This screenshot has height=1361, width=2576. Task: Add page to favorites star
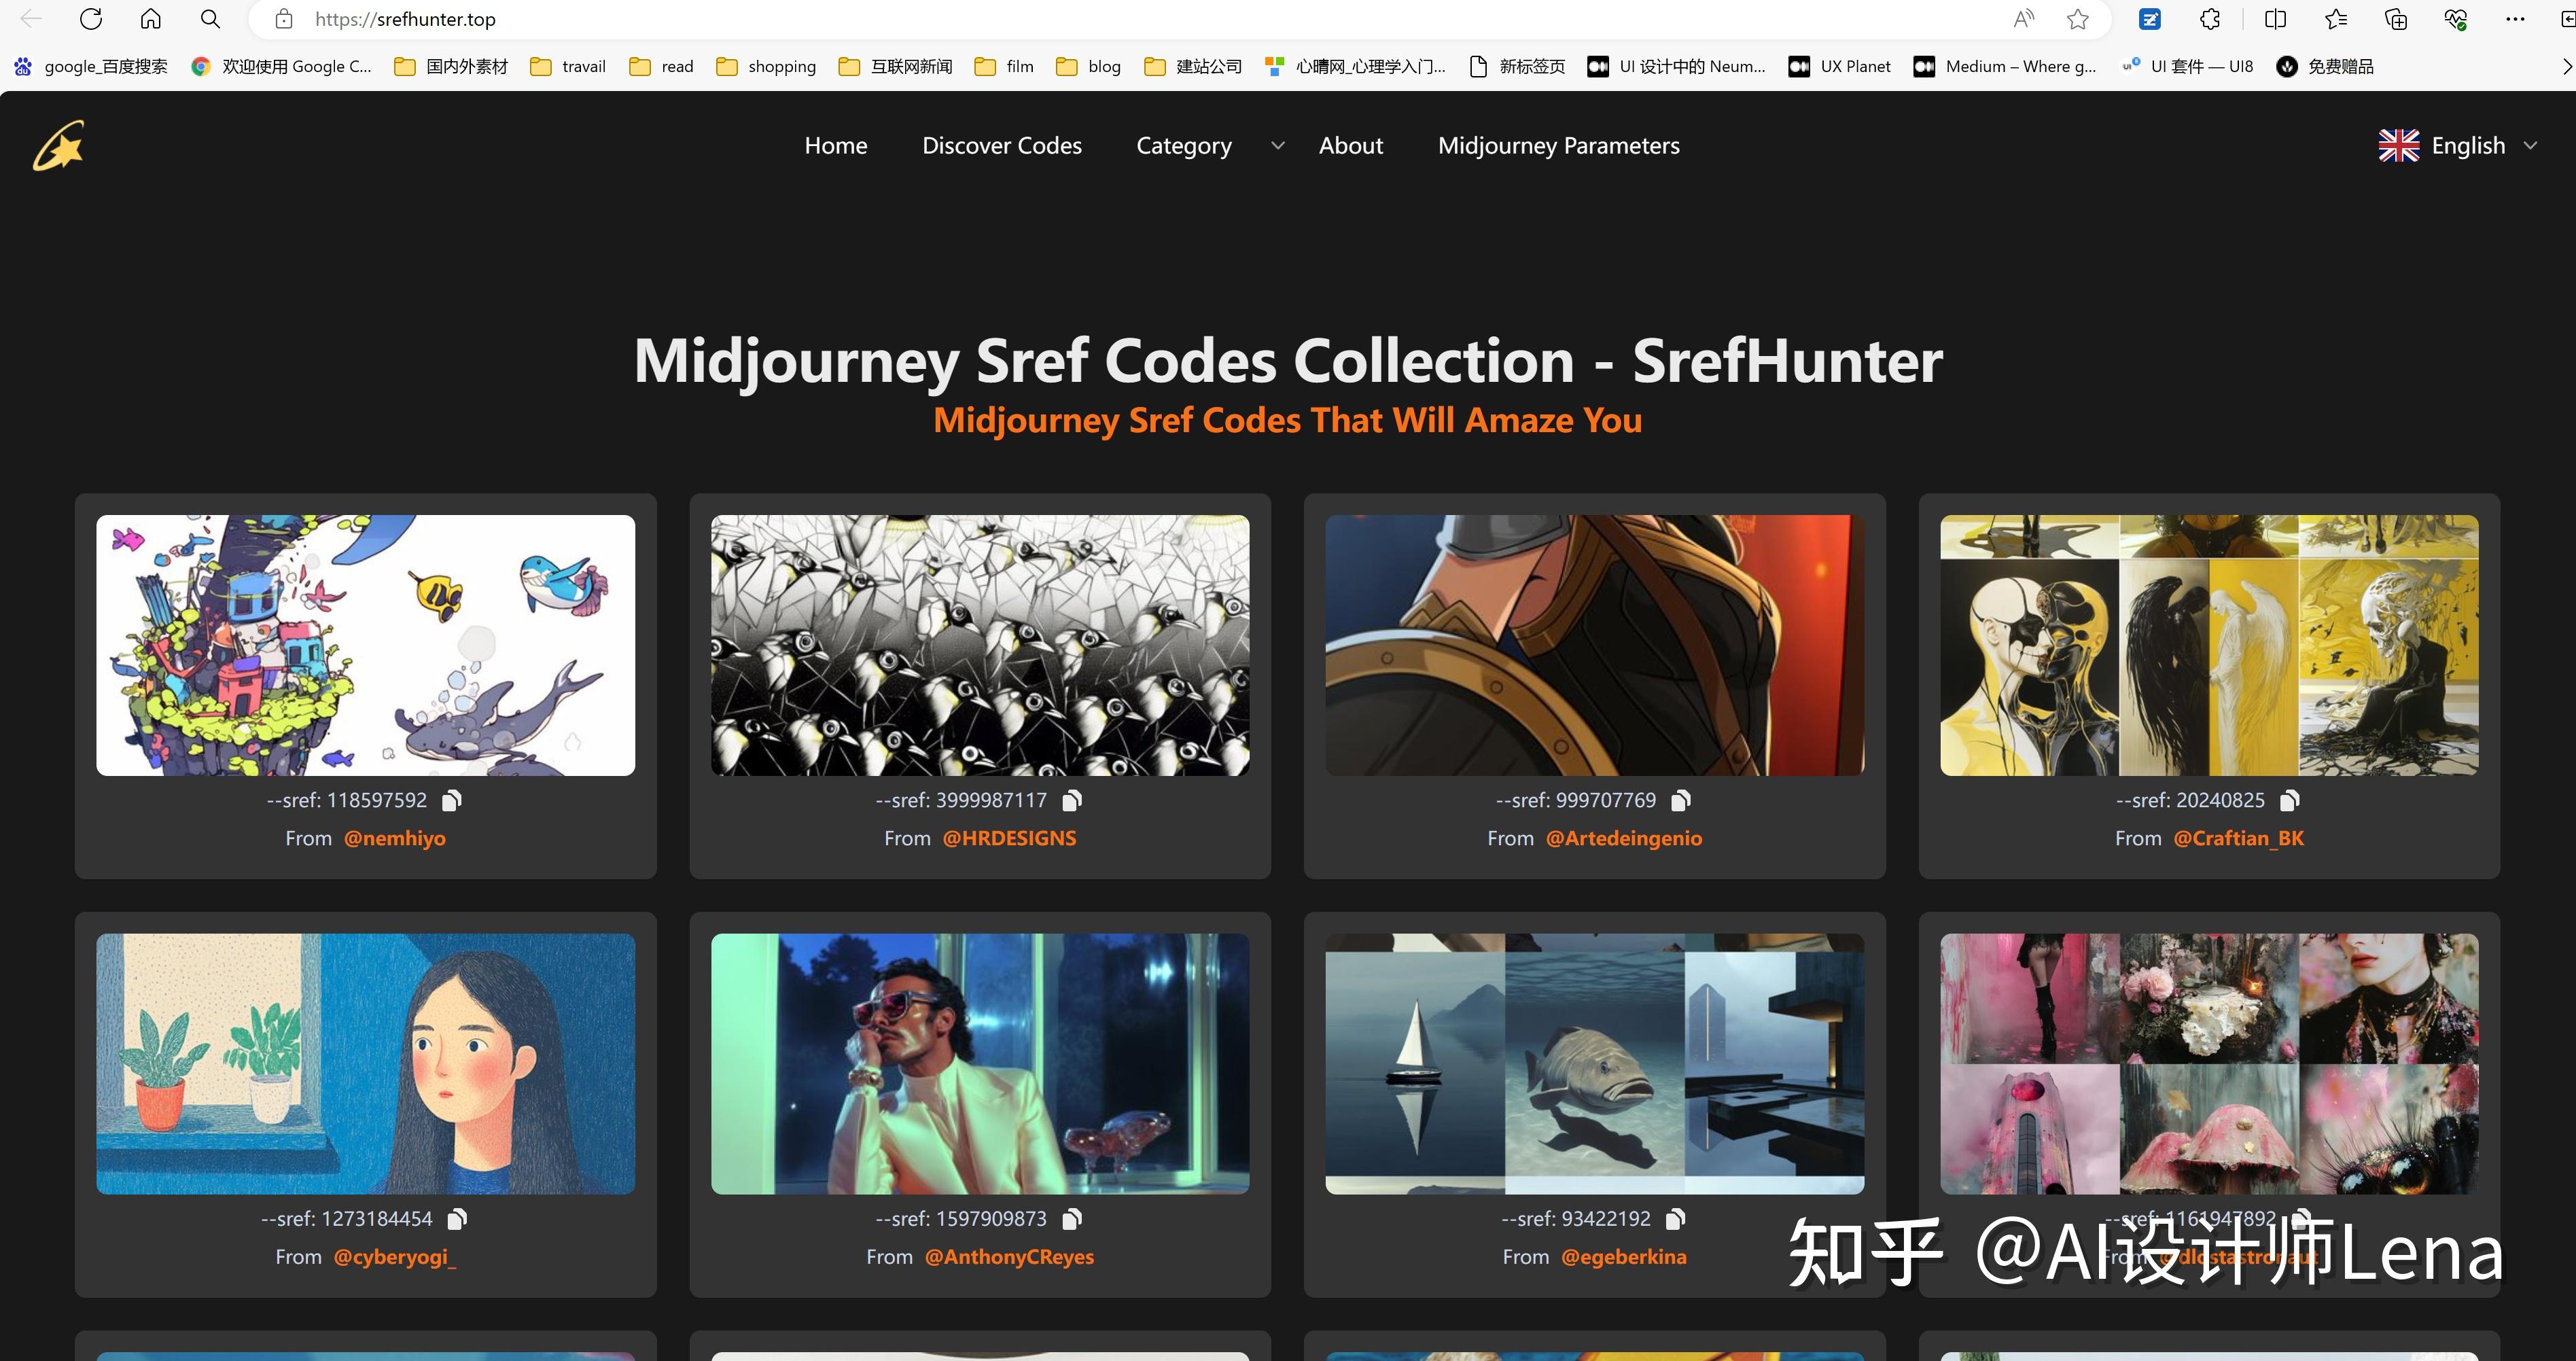pyautogui.click(x=2078, y=19)
